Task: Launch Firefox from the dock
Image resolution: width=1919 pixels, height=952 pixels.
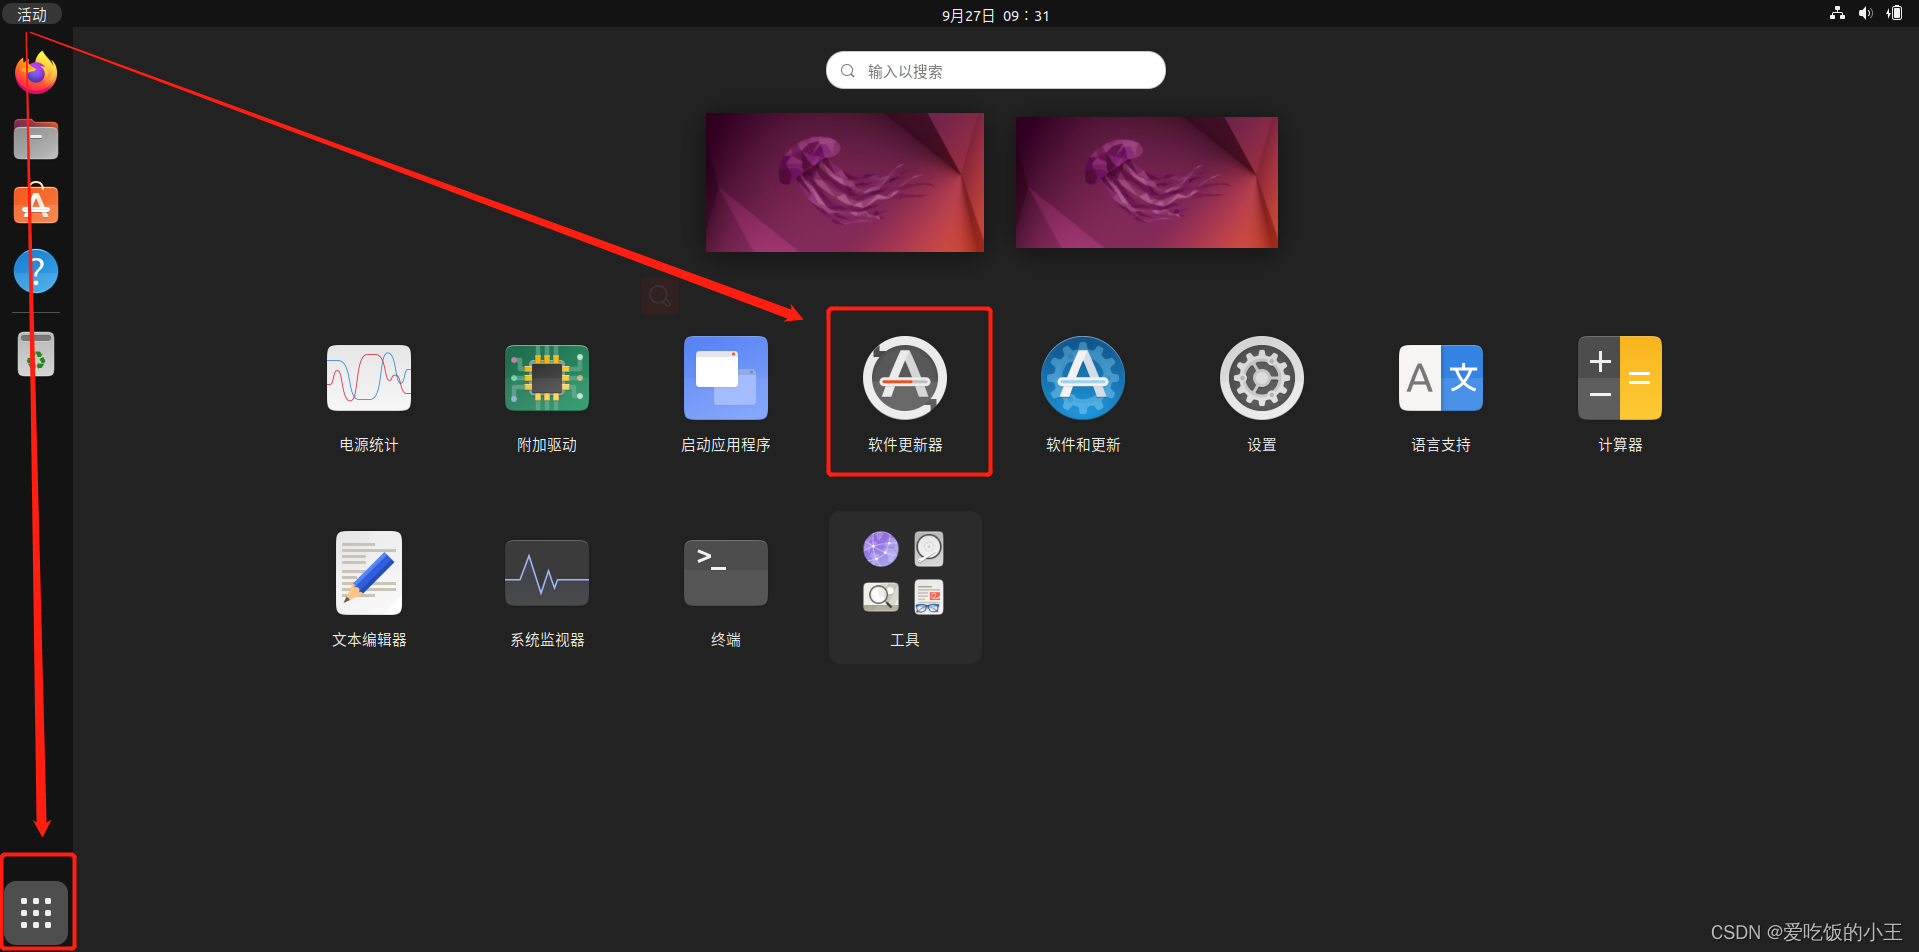Action: (x=35, y=72)
